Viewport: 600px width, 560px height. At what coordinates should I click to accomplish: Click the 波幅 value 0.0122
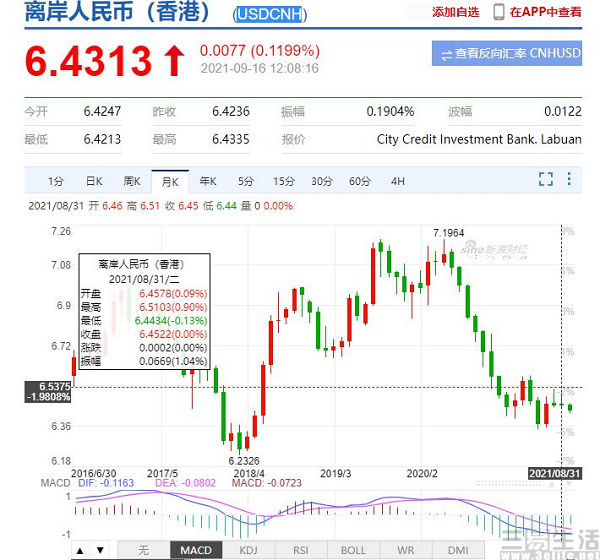tap(563, 111)
